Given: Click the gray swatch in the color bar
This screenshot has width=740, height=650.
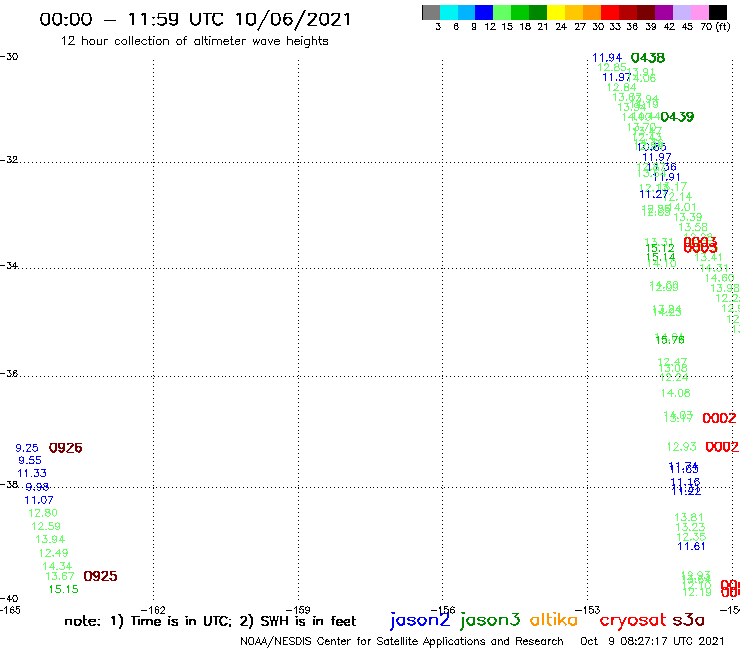Looking at the screenshot, I should (x=431, y=12).
